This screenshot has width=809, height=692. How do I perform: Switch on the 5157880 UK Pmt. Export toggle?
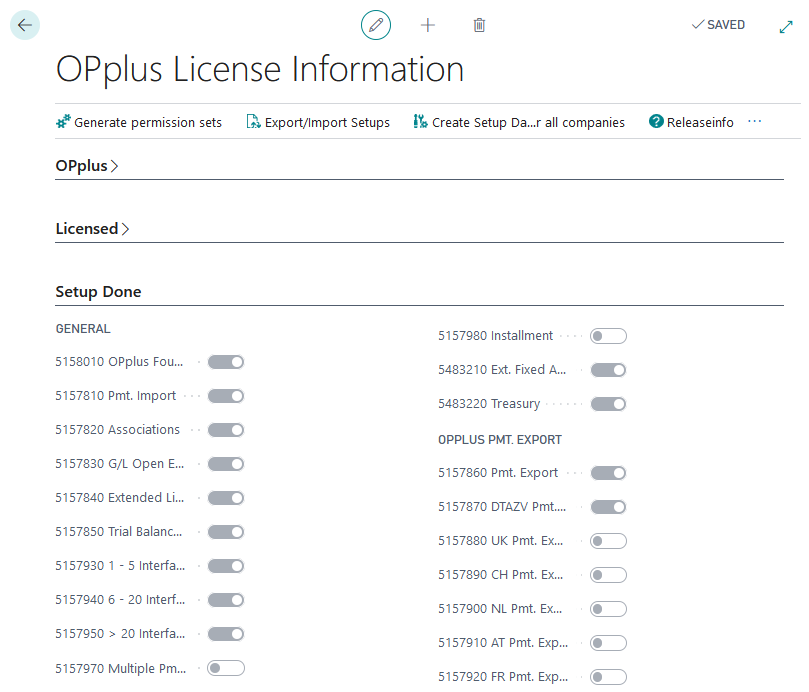(608, 541)
